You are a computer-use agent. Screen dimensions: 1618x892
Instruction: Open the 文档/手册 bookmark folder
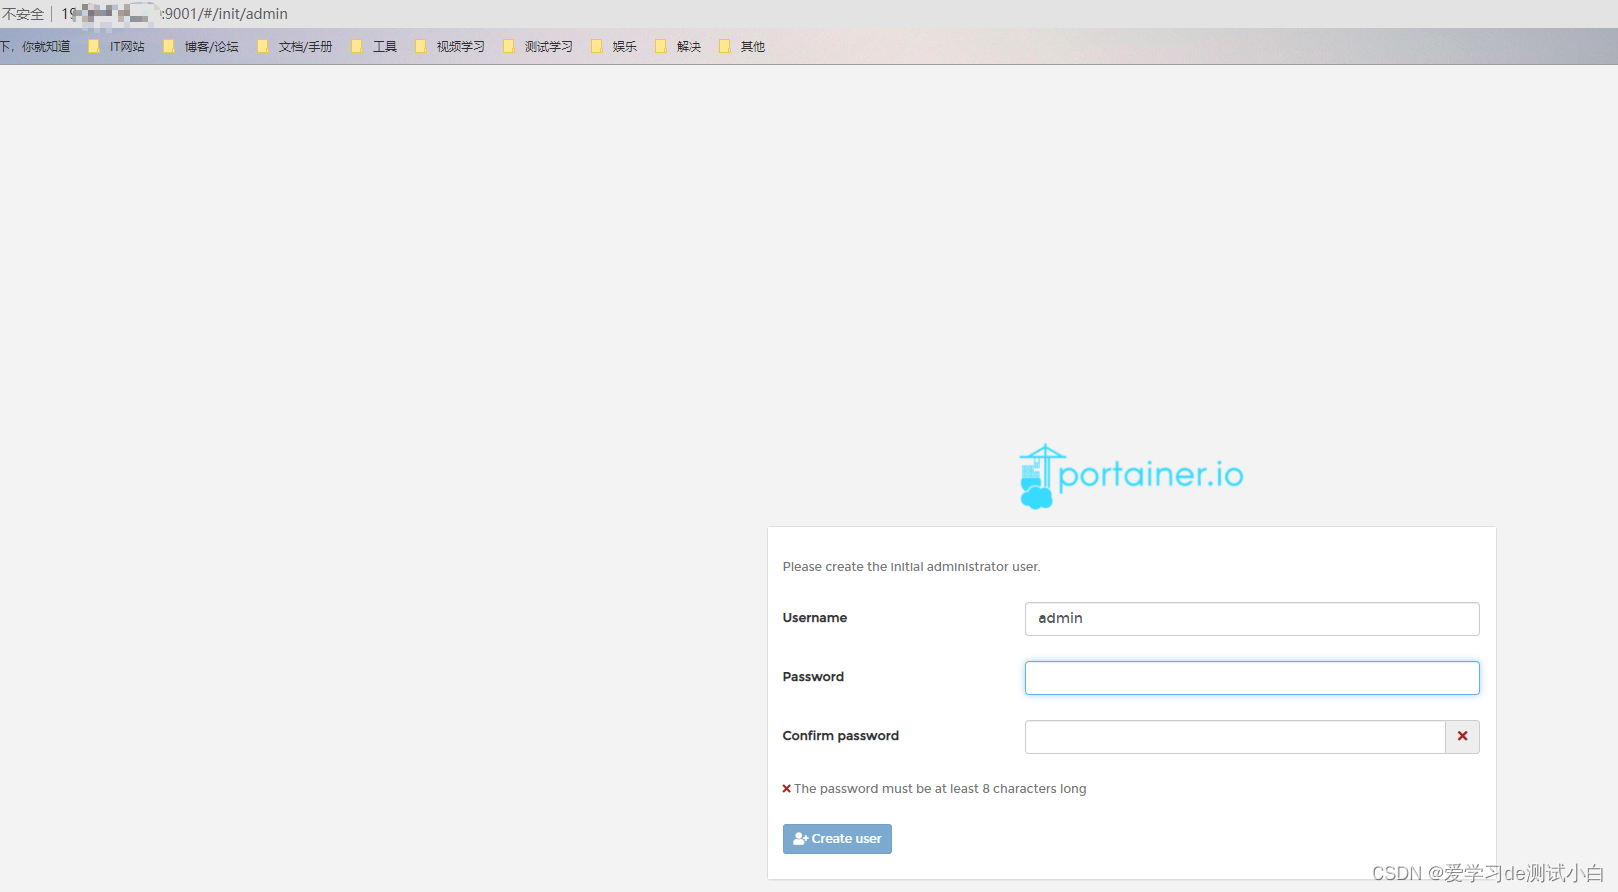[x=295, y=47]
